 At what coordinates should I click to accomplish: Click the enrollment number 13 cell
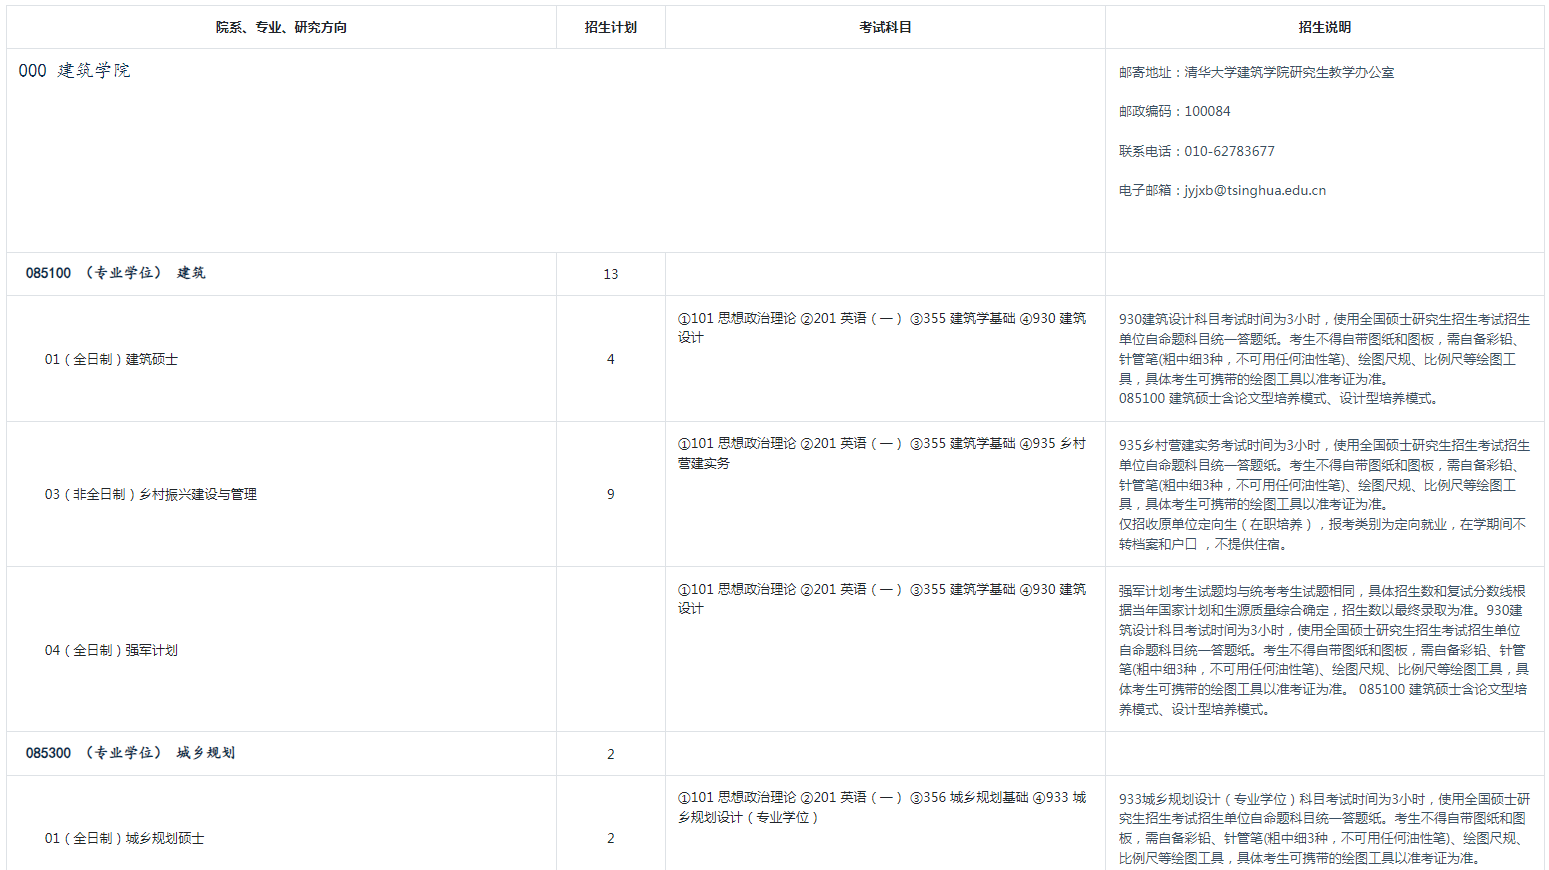pyautogui.click(x=610, y=274)
